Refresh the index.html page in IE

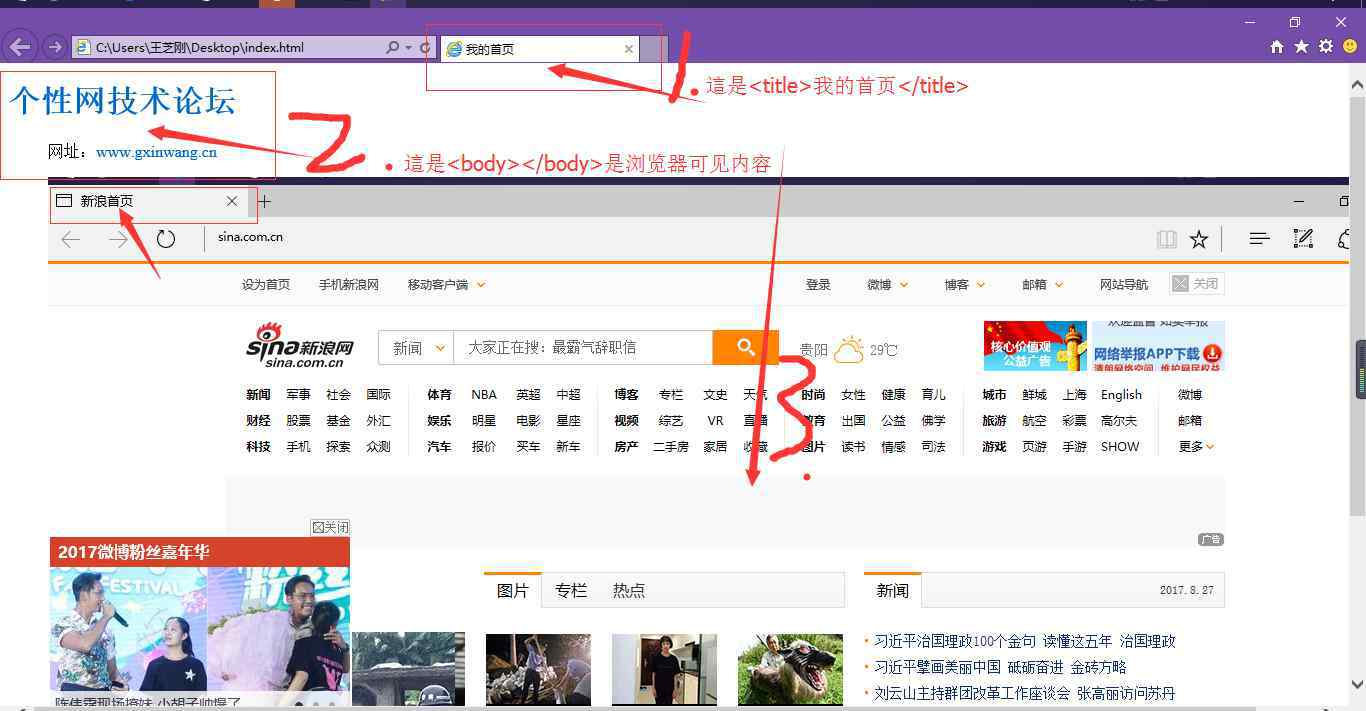coord(425,47)
